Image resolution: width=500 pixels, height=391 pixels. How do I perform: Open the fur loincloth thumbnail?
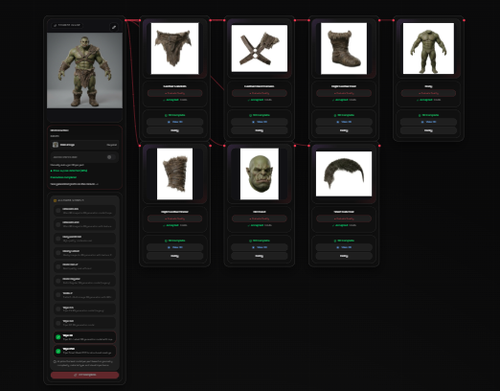175,48
